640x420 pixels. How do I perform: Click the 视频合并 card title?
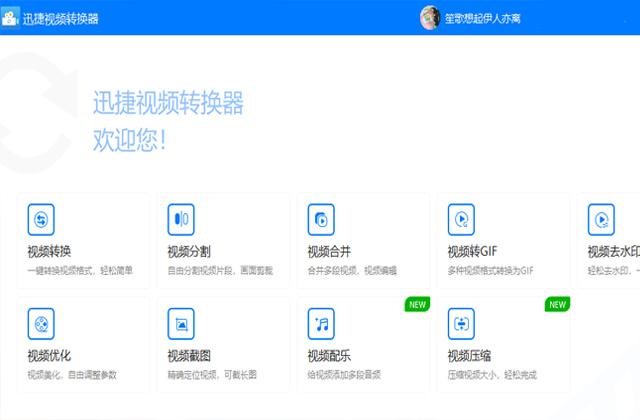(x=329, y=251)
